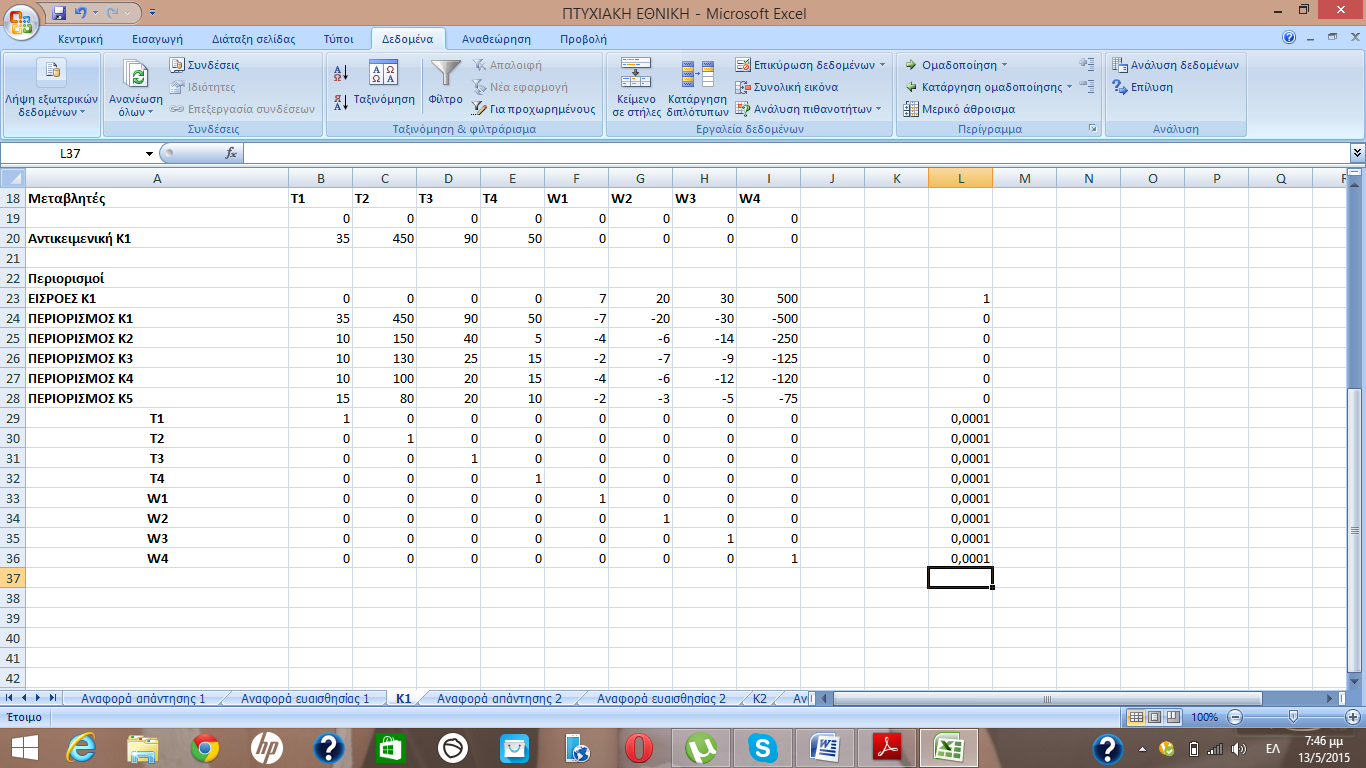Click Μερικό άθροισμα subtotal button

959,109
